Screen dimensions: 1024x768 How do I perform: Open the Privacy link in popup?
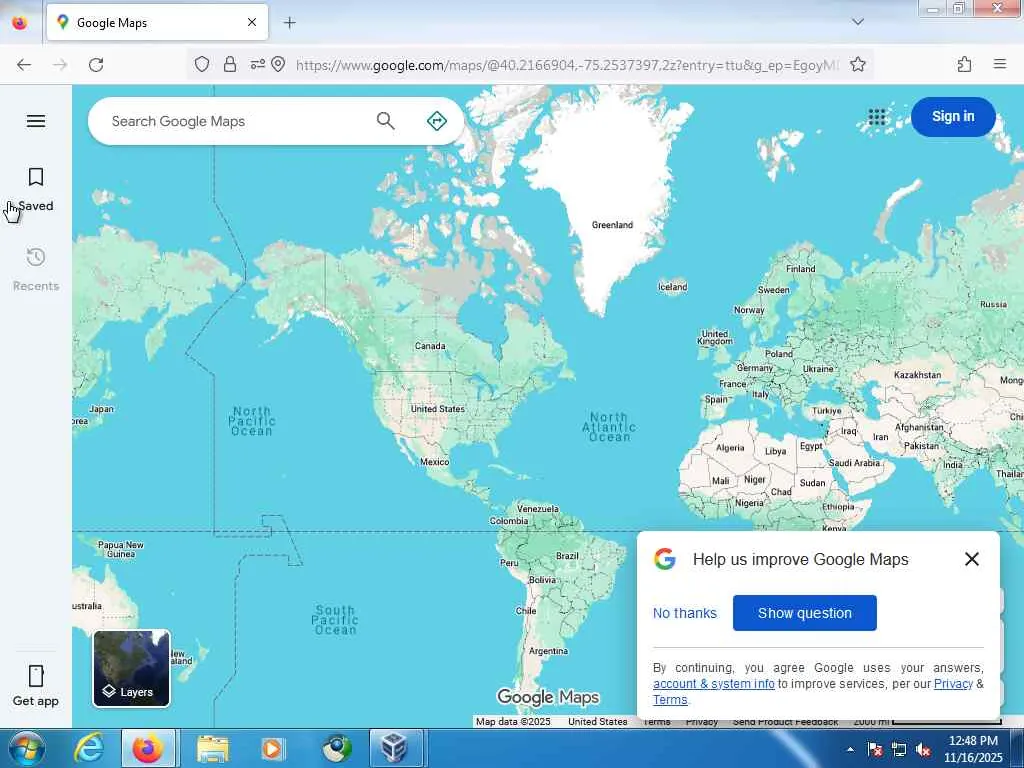point(953,684)
